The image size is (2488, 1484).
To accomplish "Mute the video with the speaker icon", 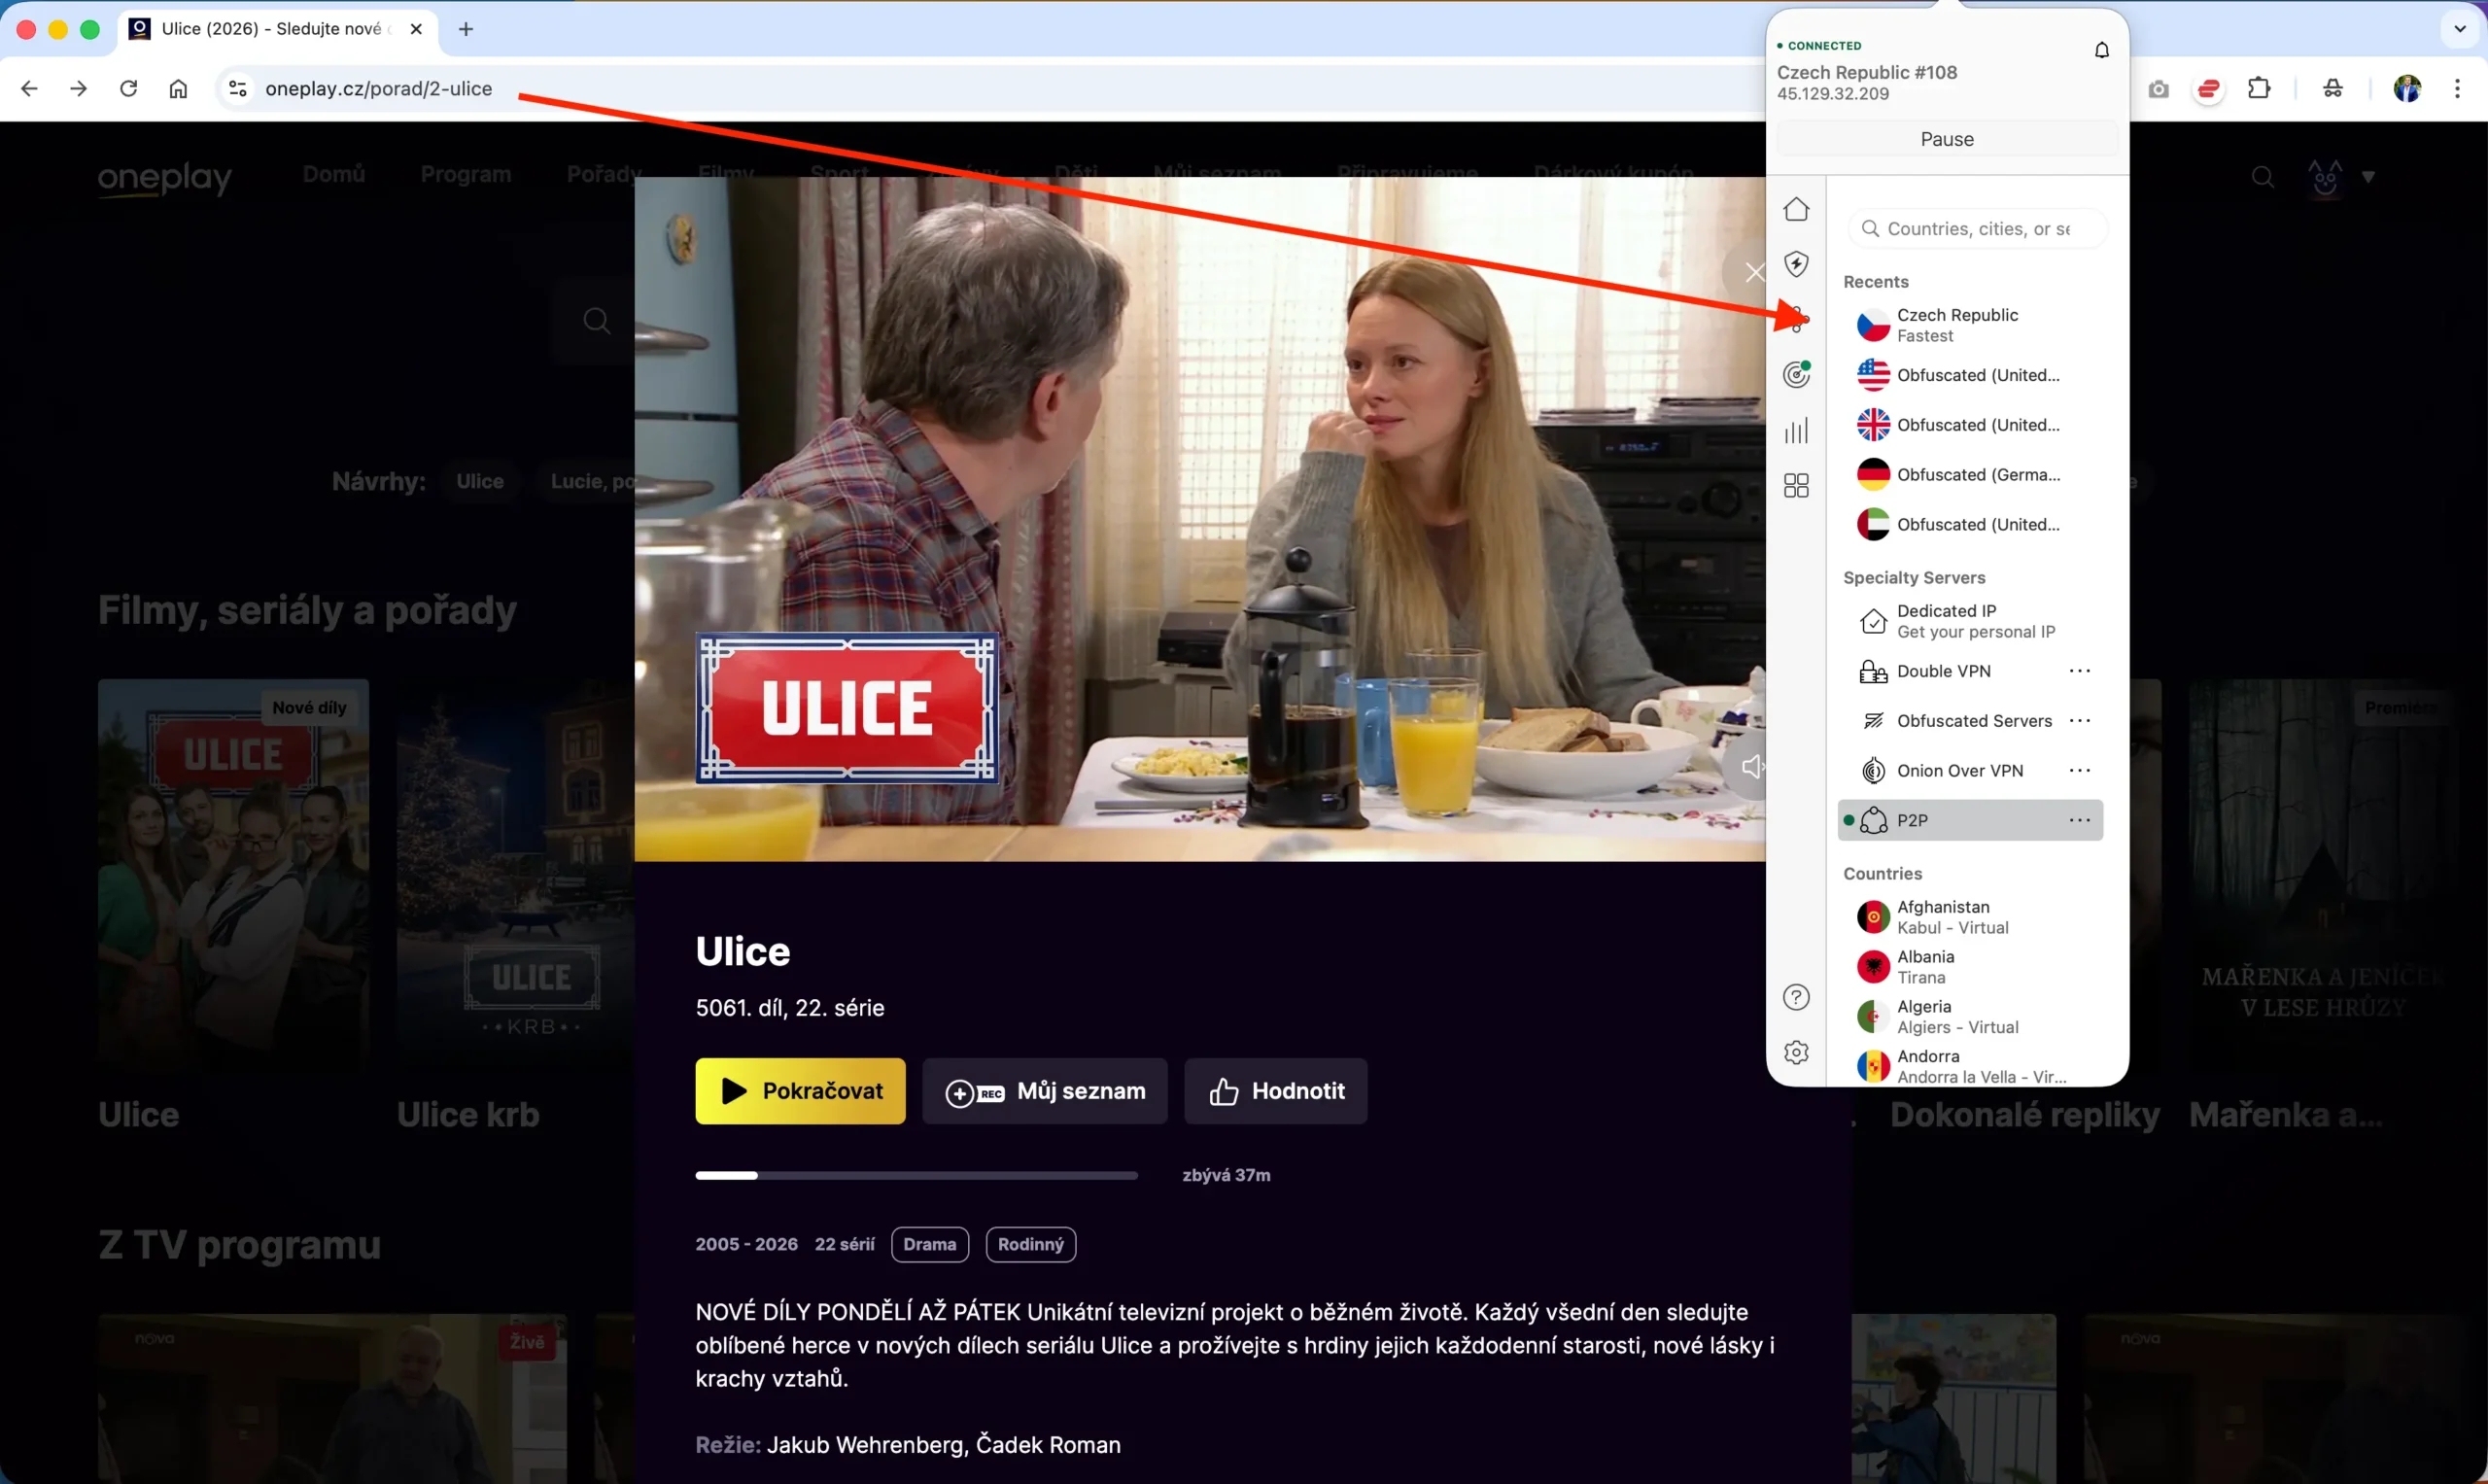I will click(x=1752, y=767).
